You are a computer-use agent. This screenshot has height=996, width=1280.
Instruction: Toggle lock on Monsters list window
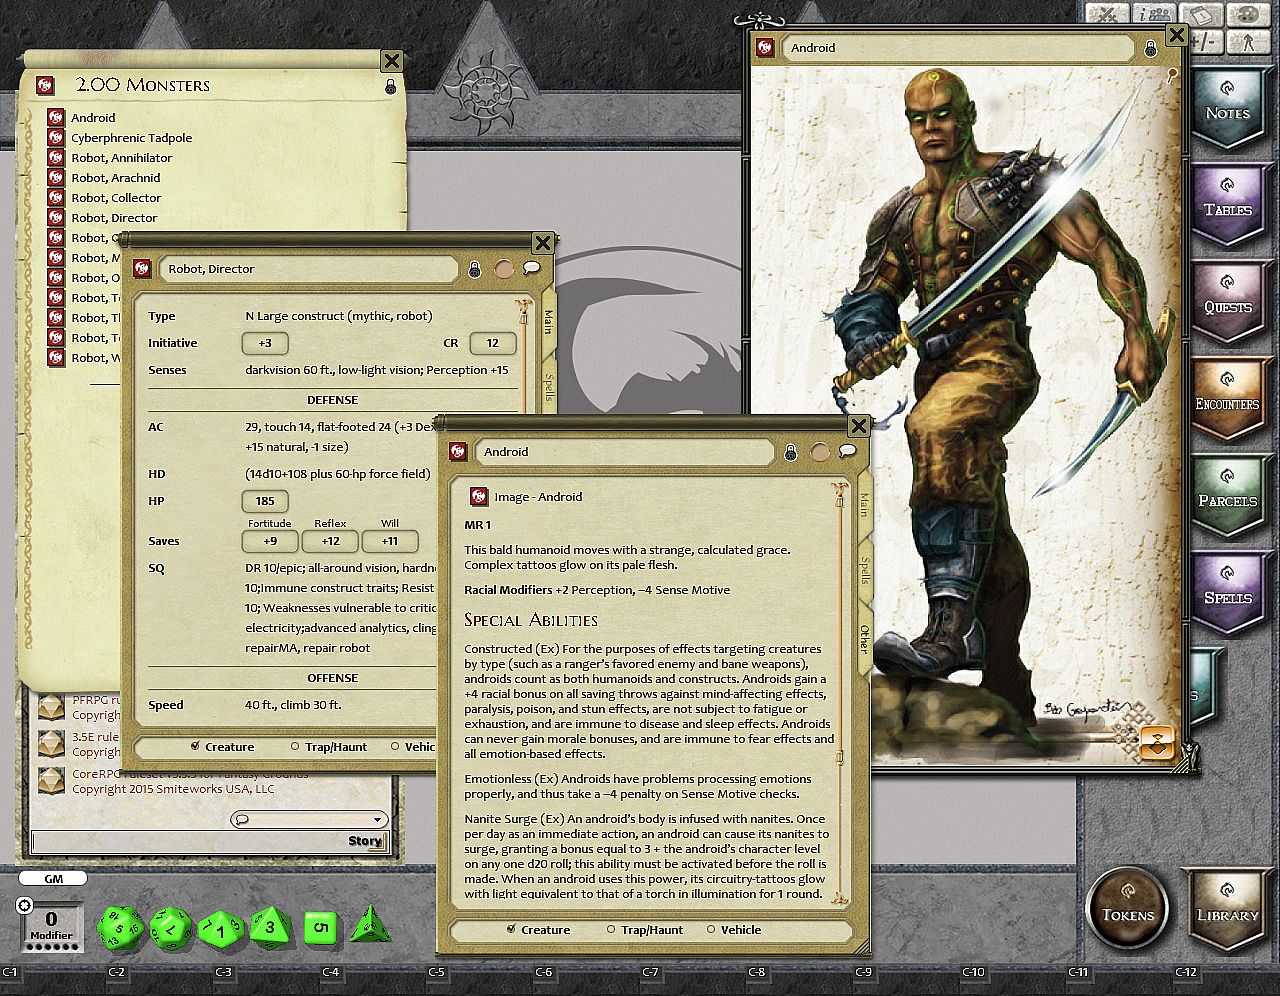[x=390, y=87]
